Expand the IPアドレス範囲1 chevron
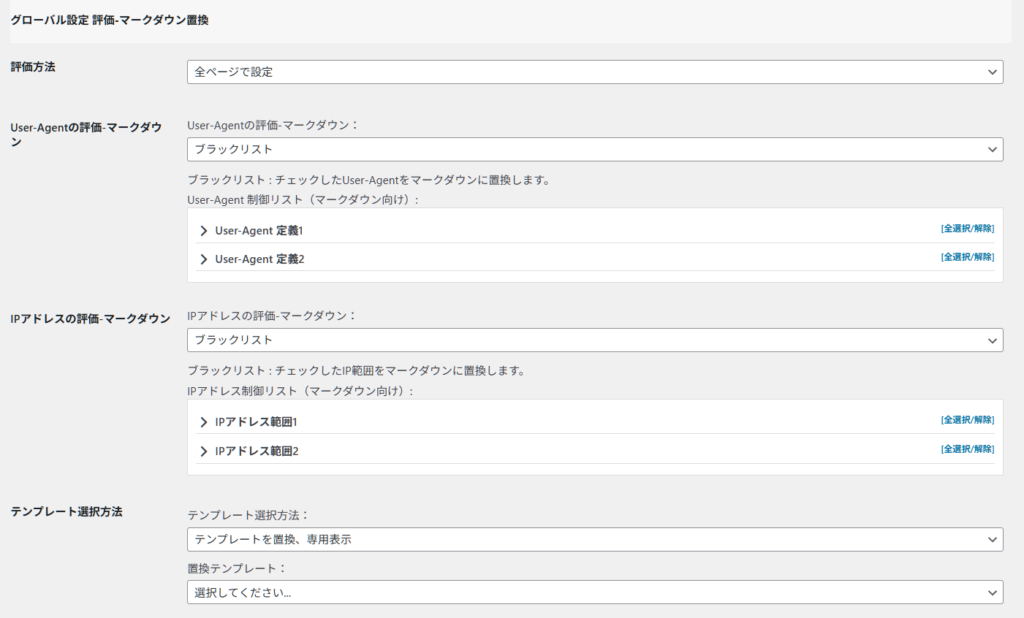This screenshot has height=618, width=1024. point(204,422)
